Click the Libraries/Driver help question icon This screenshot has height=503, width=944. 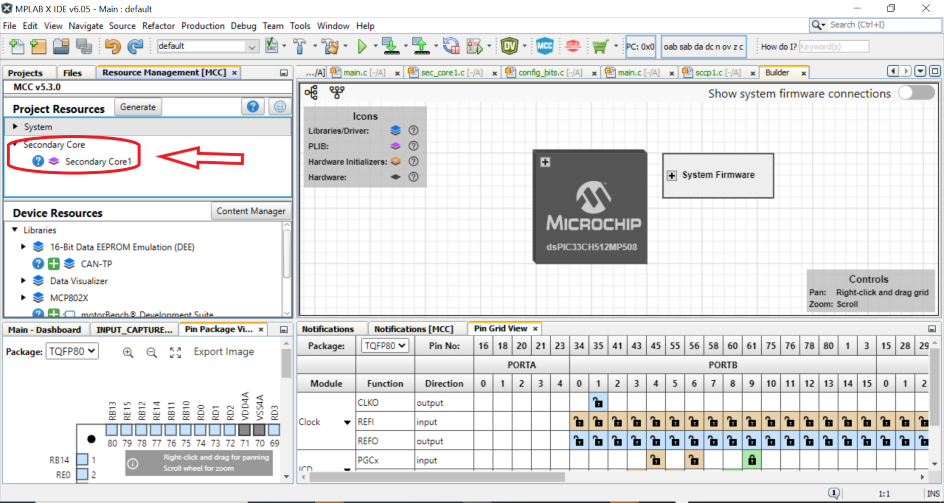tap(413, 130)
